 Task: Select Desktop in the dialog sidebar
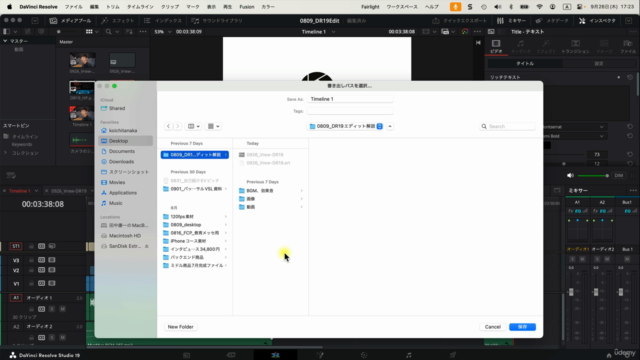(126, 141)
